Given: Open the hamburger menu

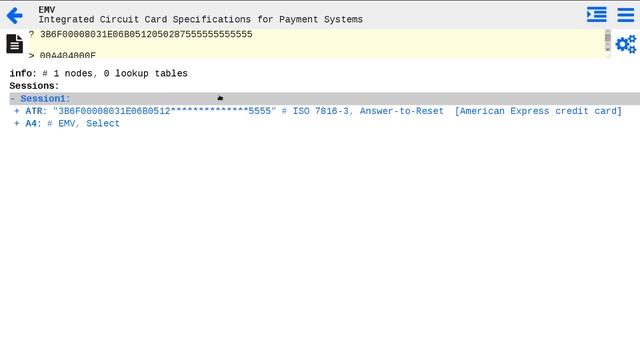Looking at the screenshot, I should click(625, 15).
